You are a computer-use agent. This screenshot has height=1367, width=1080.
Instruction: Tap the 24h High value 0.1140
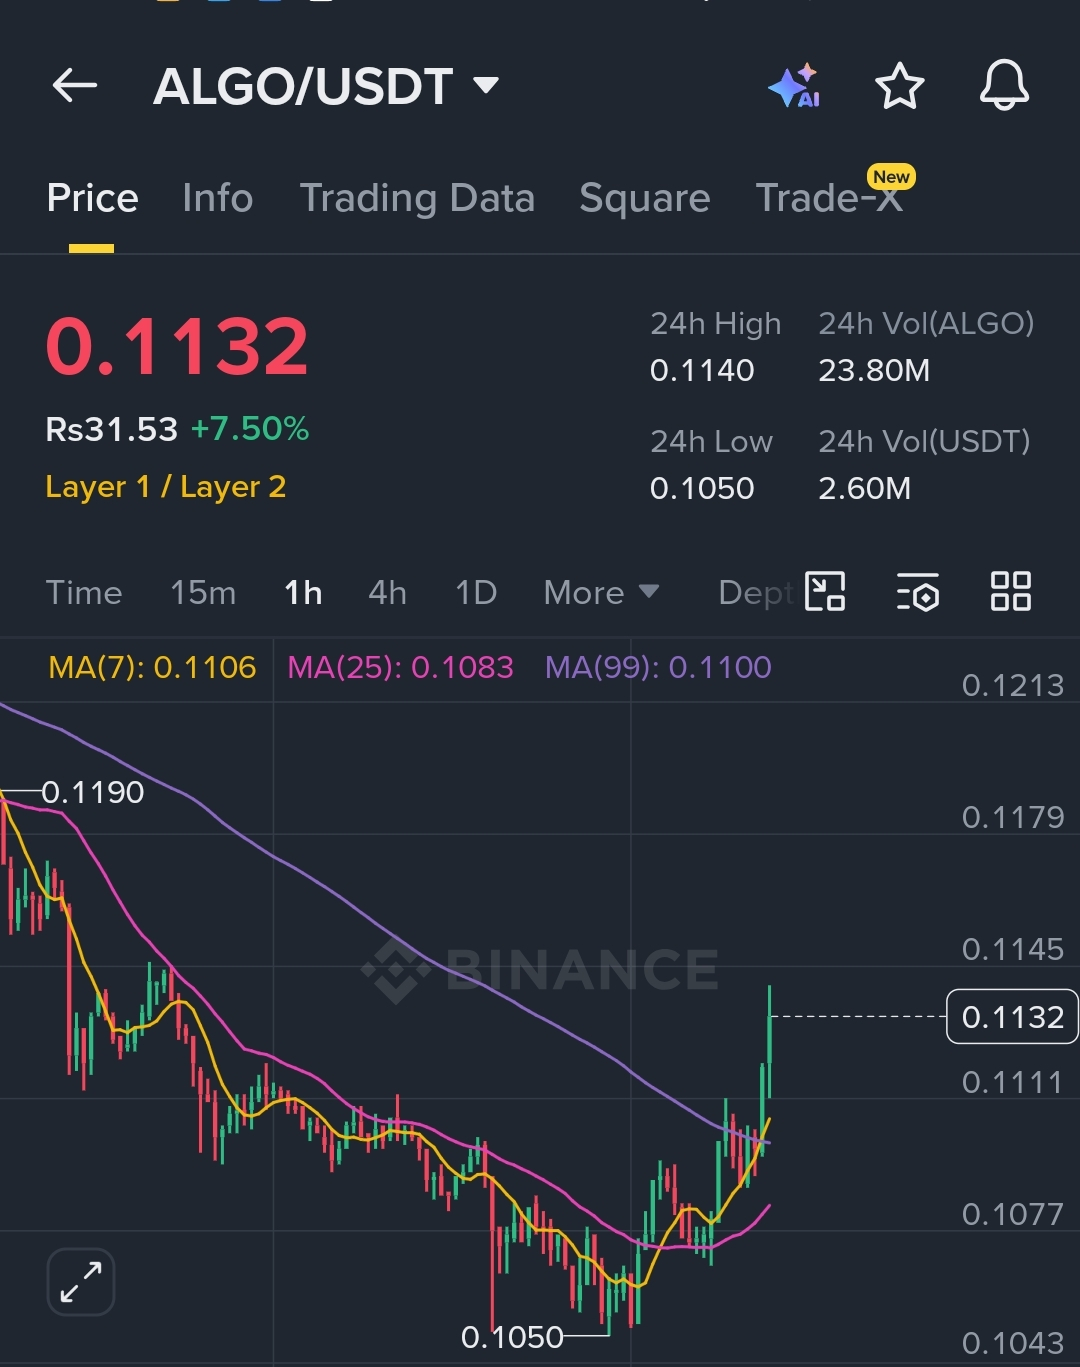(702, 371)
